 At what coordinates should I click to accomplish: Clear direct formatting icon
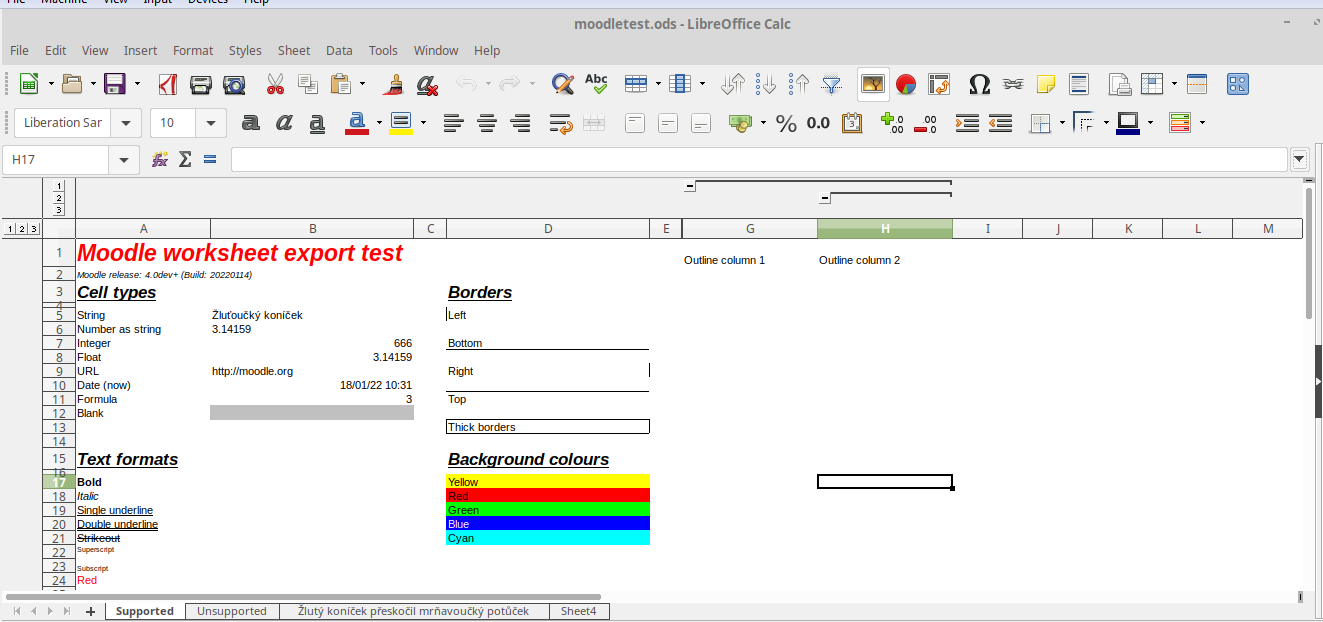coord(427,84)
